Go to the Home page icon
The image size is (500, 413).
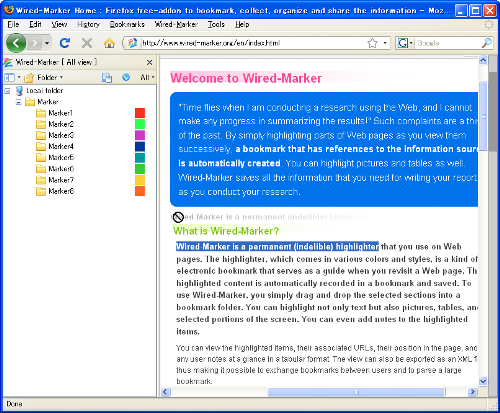[x=109, y=43]
